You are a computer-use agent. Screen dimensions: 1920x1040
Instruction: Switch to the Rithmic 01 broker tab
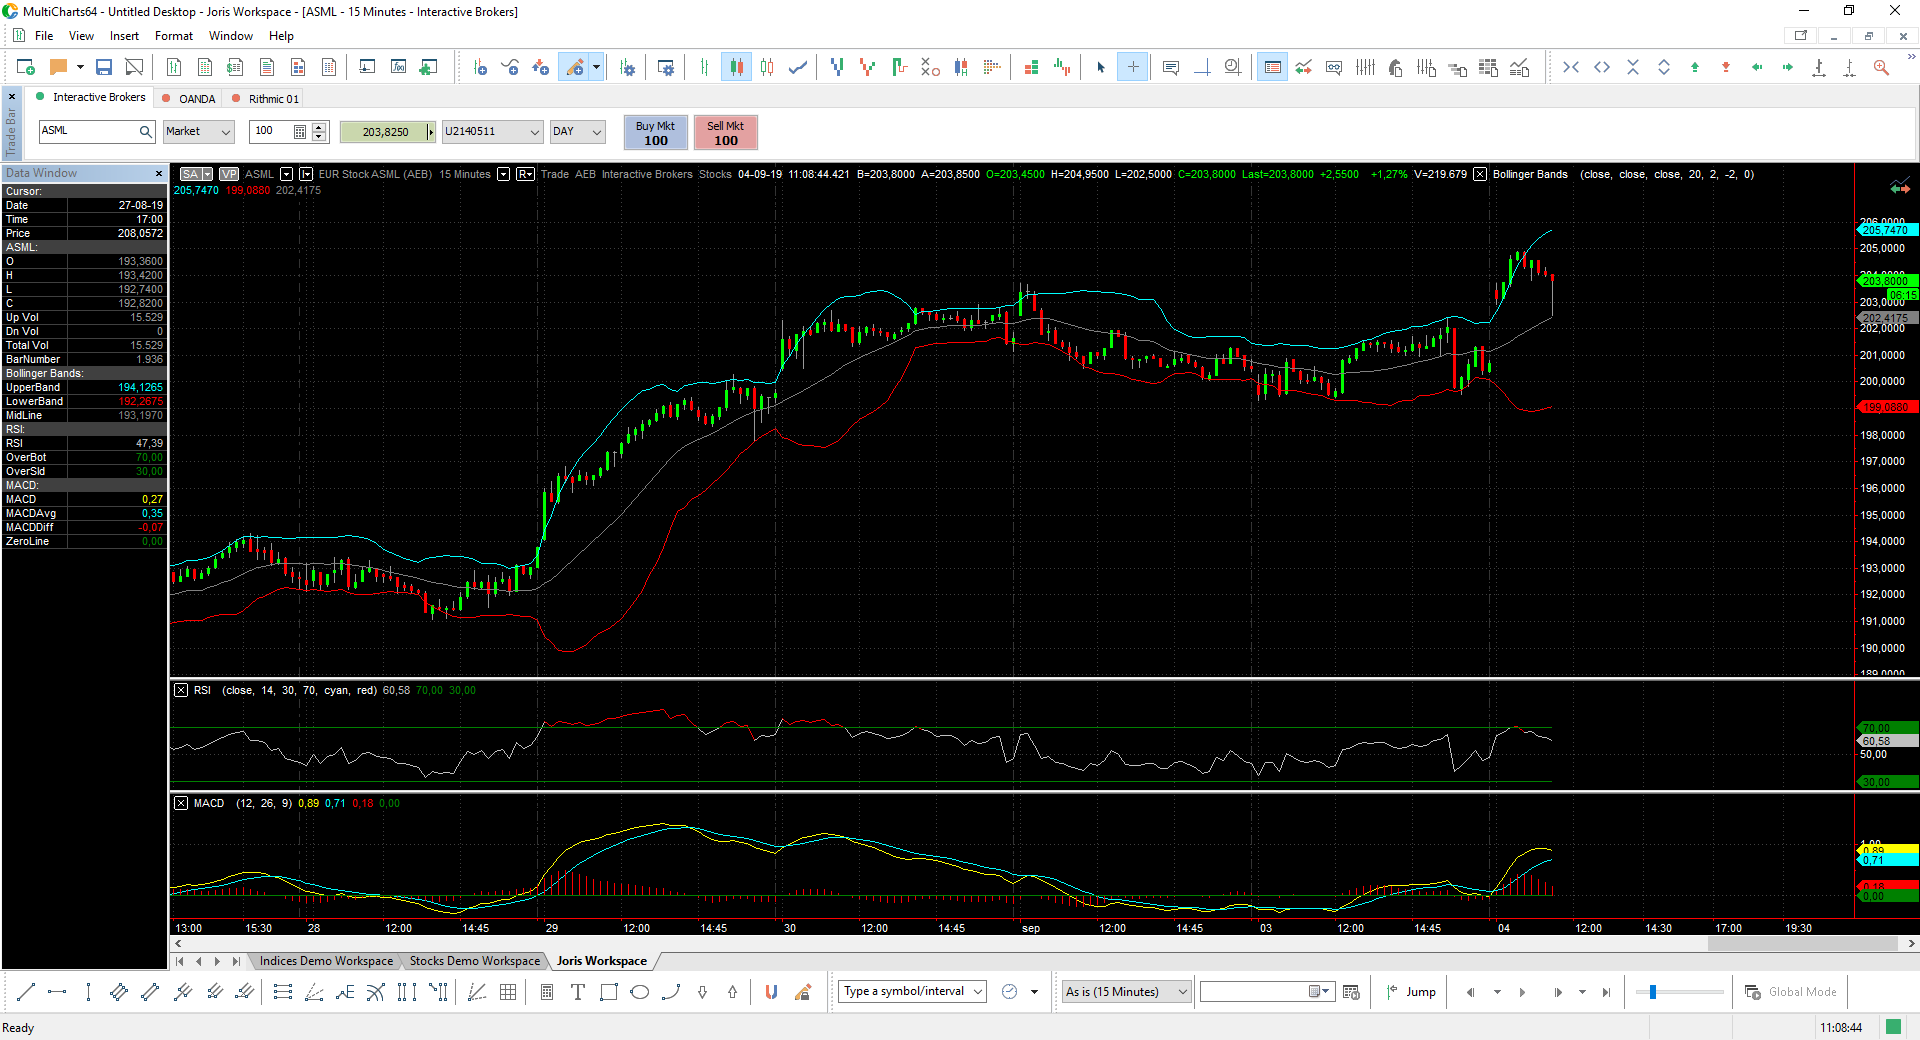[x=265, y=99]
